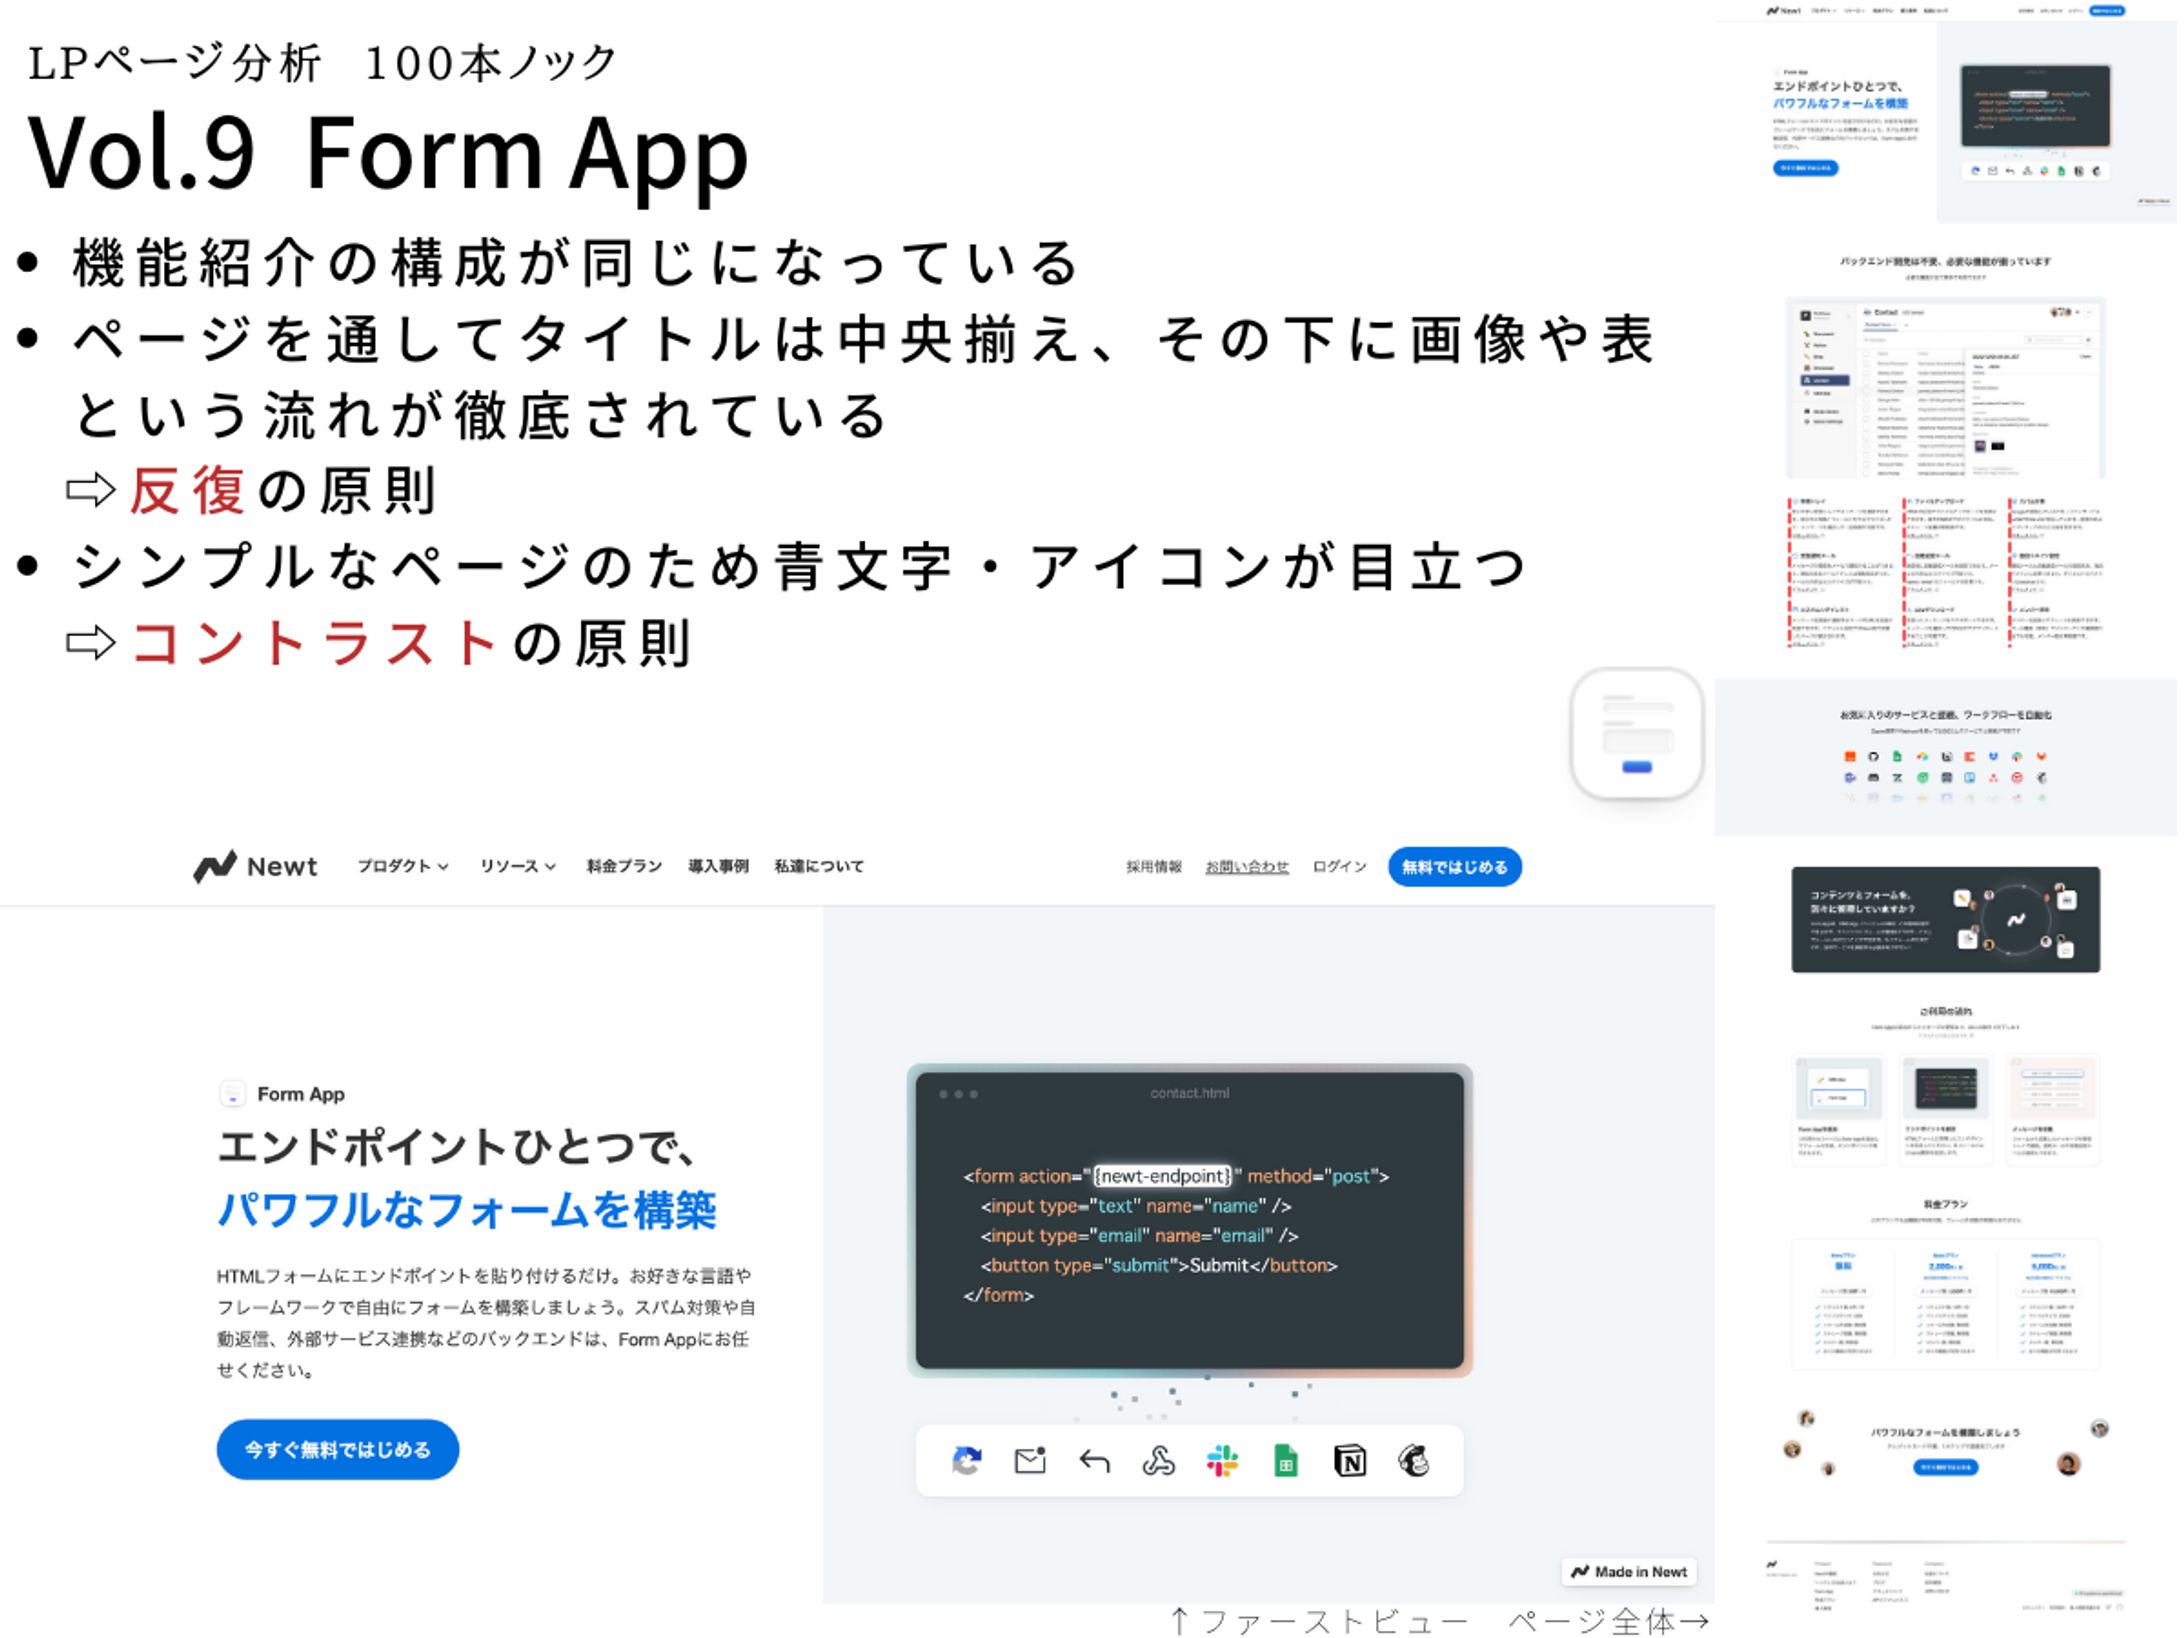Image resolution: width=2184 pixels, height=1638 pixels.
Task: Click the reCAPTCHA icon in integrations bar
Action: (x=966, y=1462)
